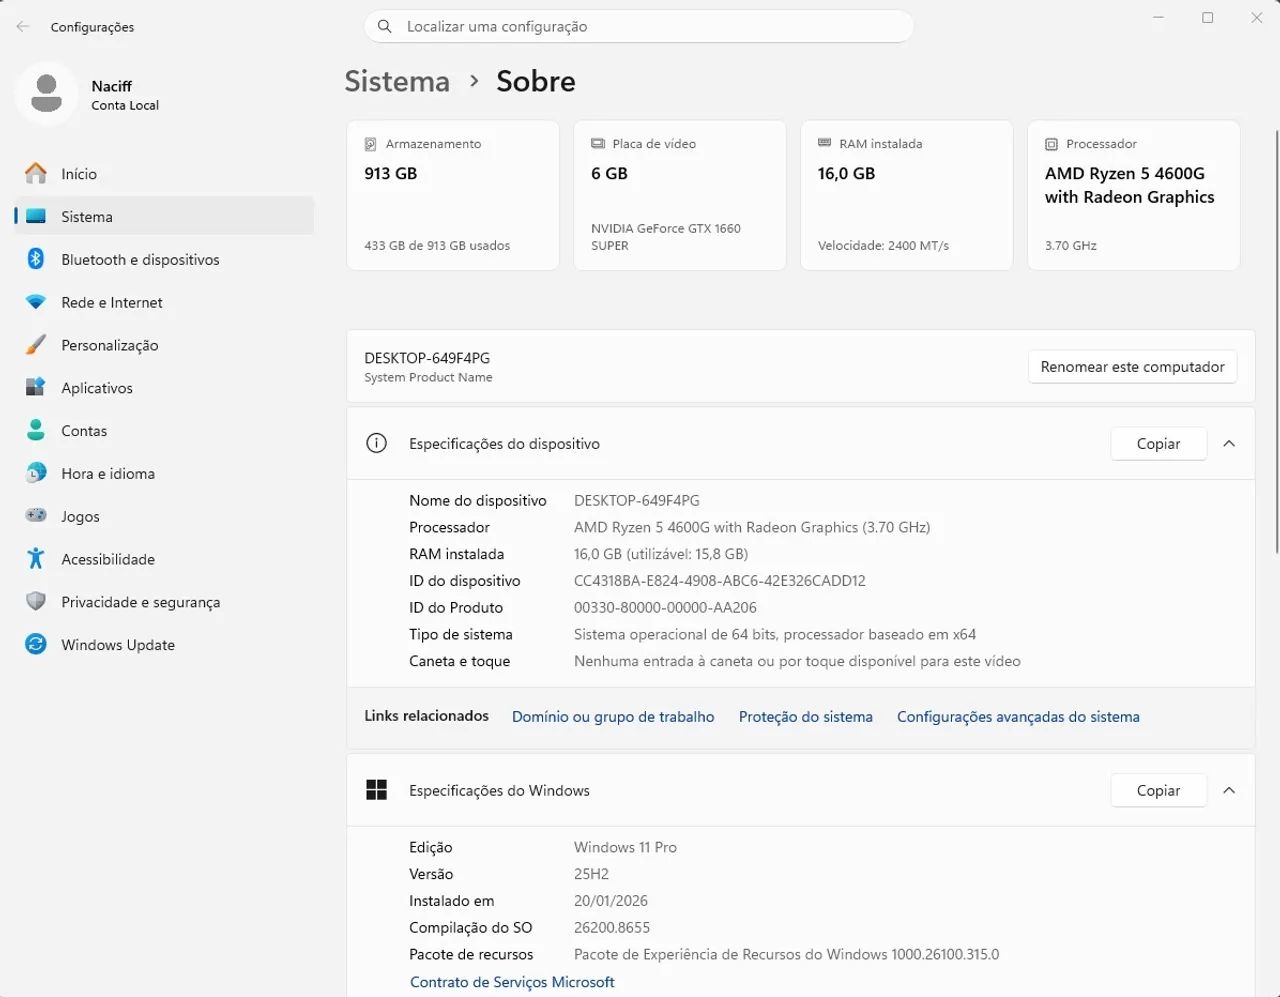Open Windows Update sync icon
This screenshot has height=997, width=1280.
(x=36, y=644)
